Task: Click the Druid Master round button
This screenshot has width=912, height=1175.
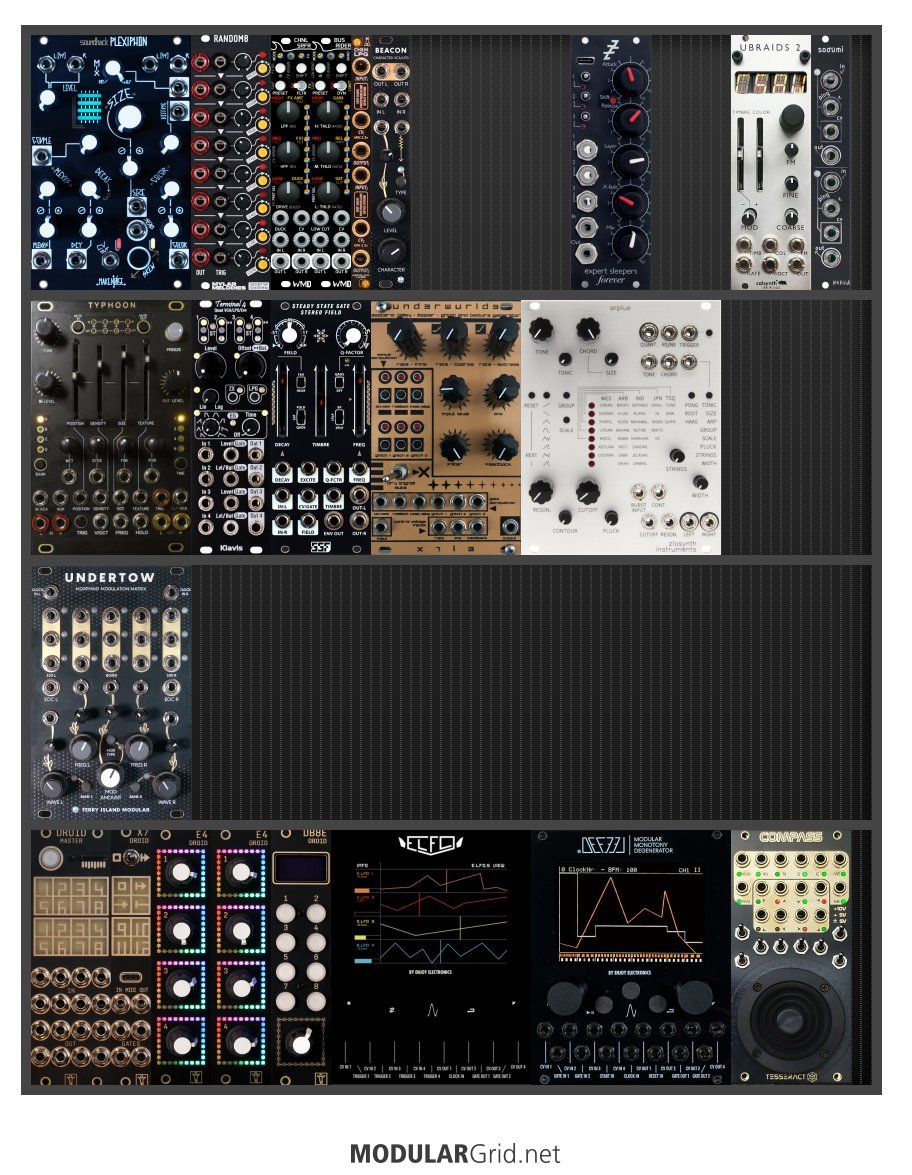Action: tap(50, 858)
